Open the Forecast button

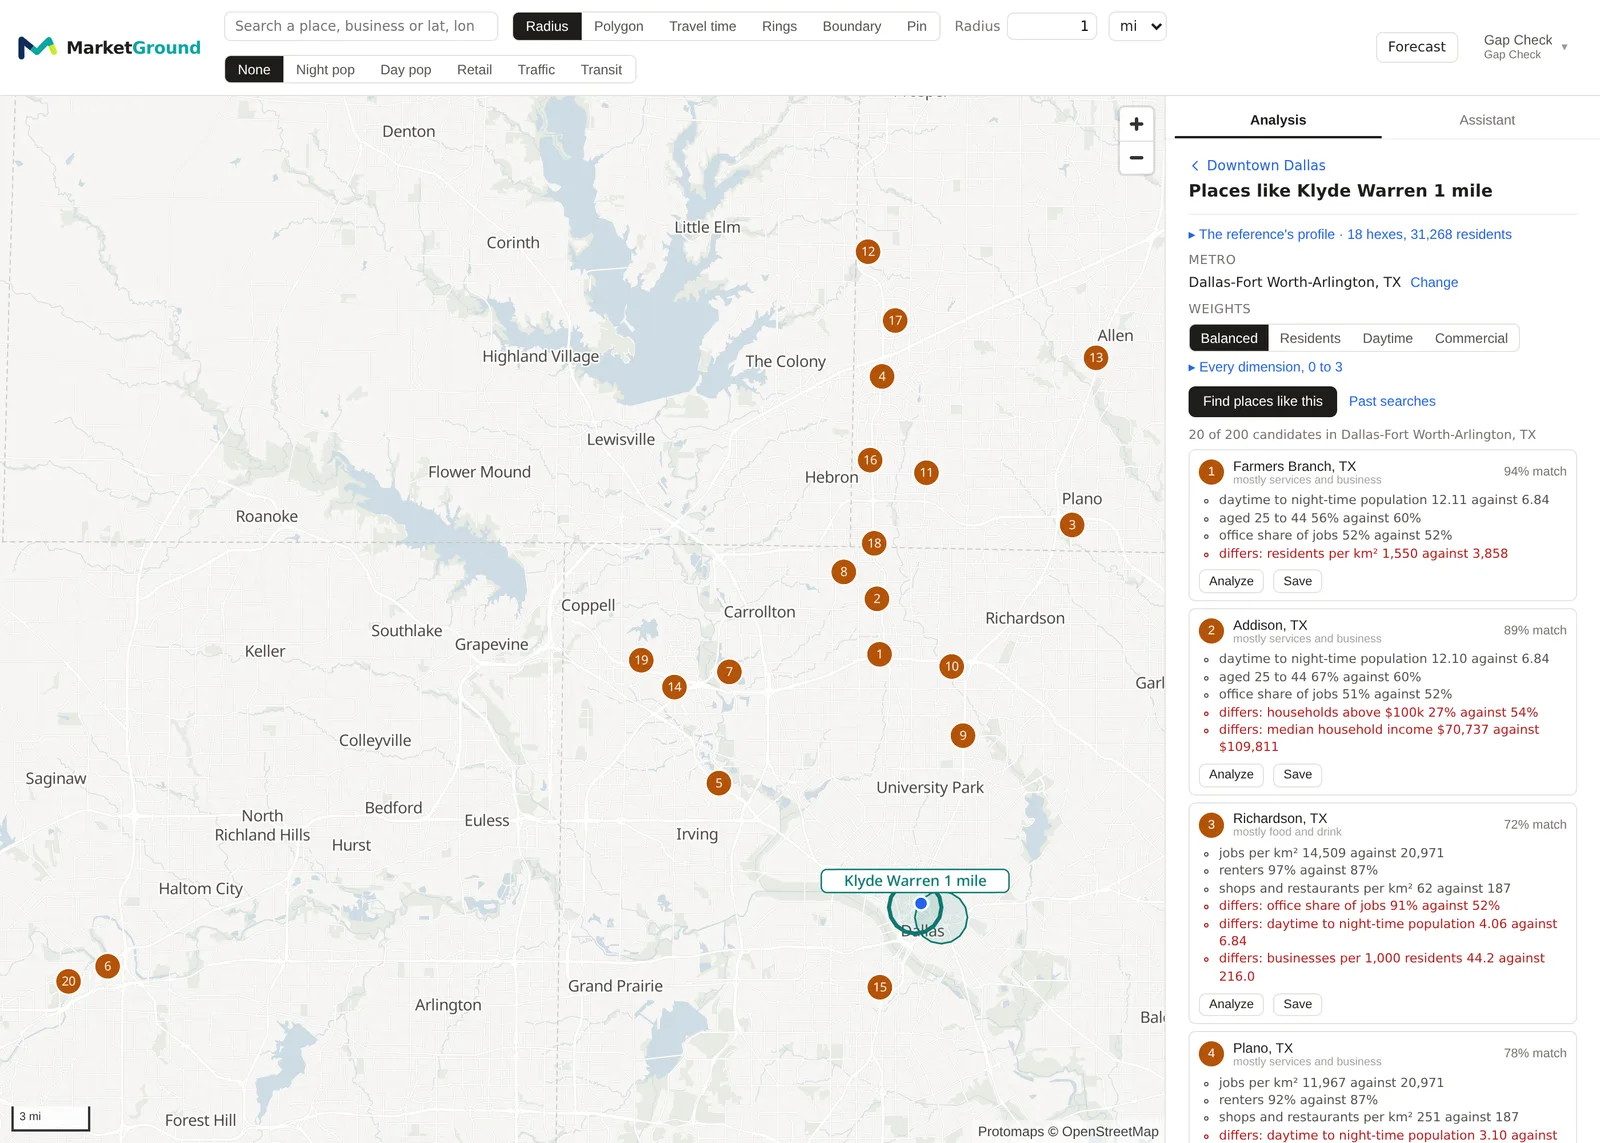pos(1416,47)
